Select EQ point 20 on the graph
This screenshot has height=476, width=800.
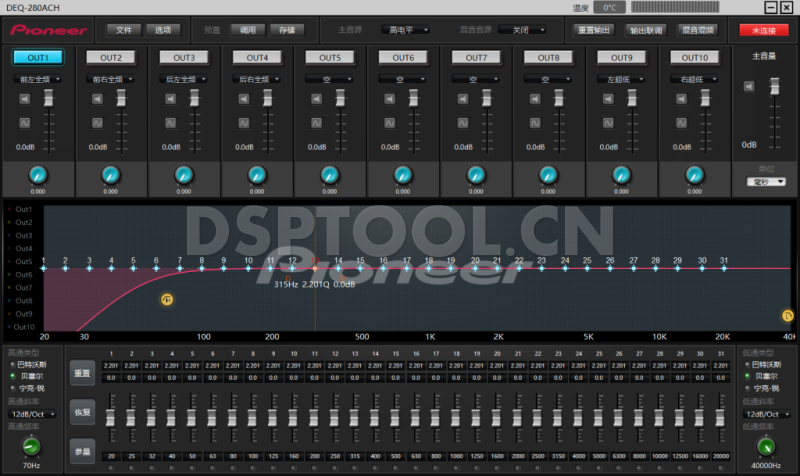point(475,268)
